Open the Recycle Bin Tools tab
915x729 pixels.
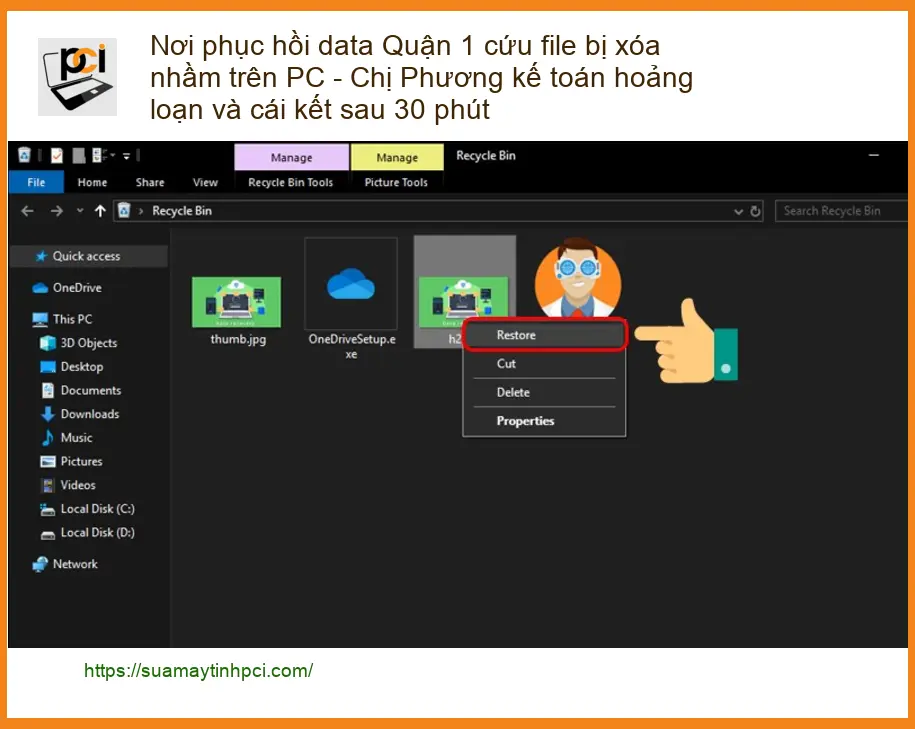click(x=291, y=182)
